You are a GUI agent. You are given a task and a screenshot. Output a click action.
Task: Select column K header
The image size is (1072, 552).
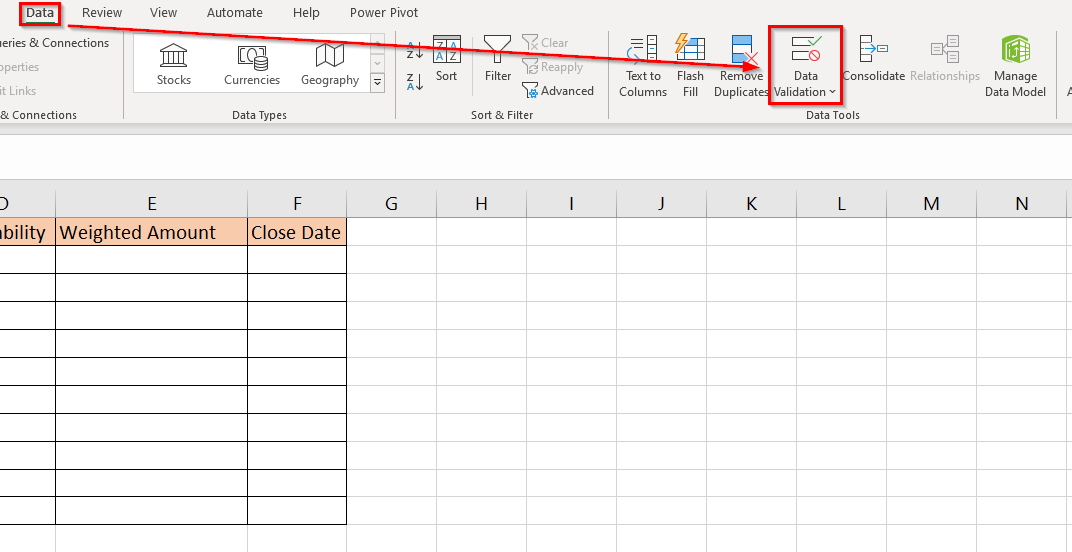[x=751, y=203]
